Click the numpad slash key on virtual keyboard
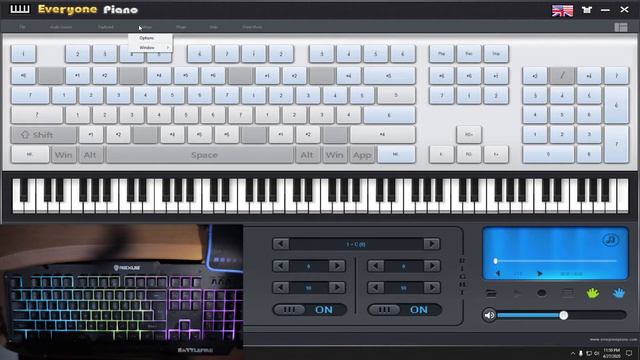640x360 pixels. pyautogui.click(x=562, y=76)
